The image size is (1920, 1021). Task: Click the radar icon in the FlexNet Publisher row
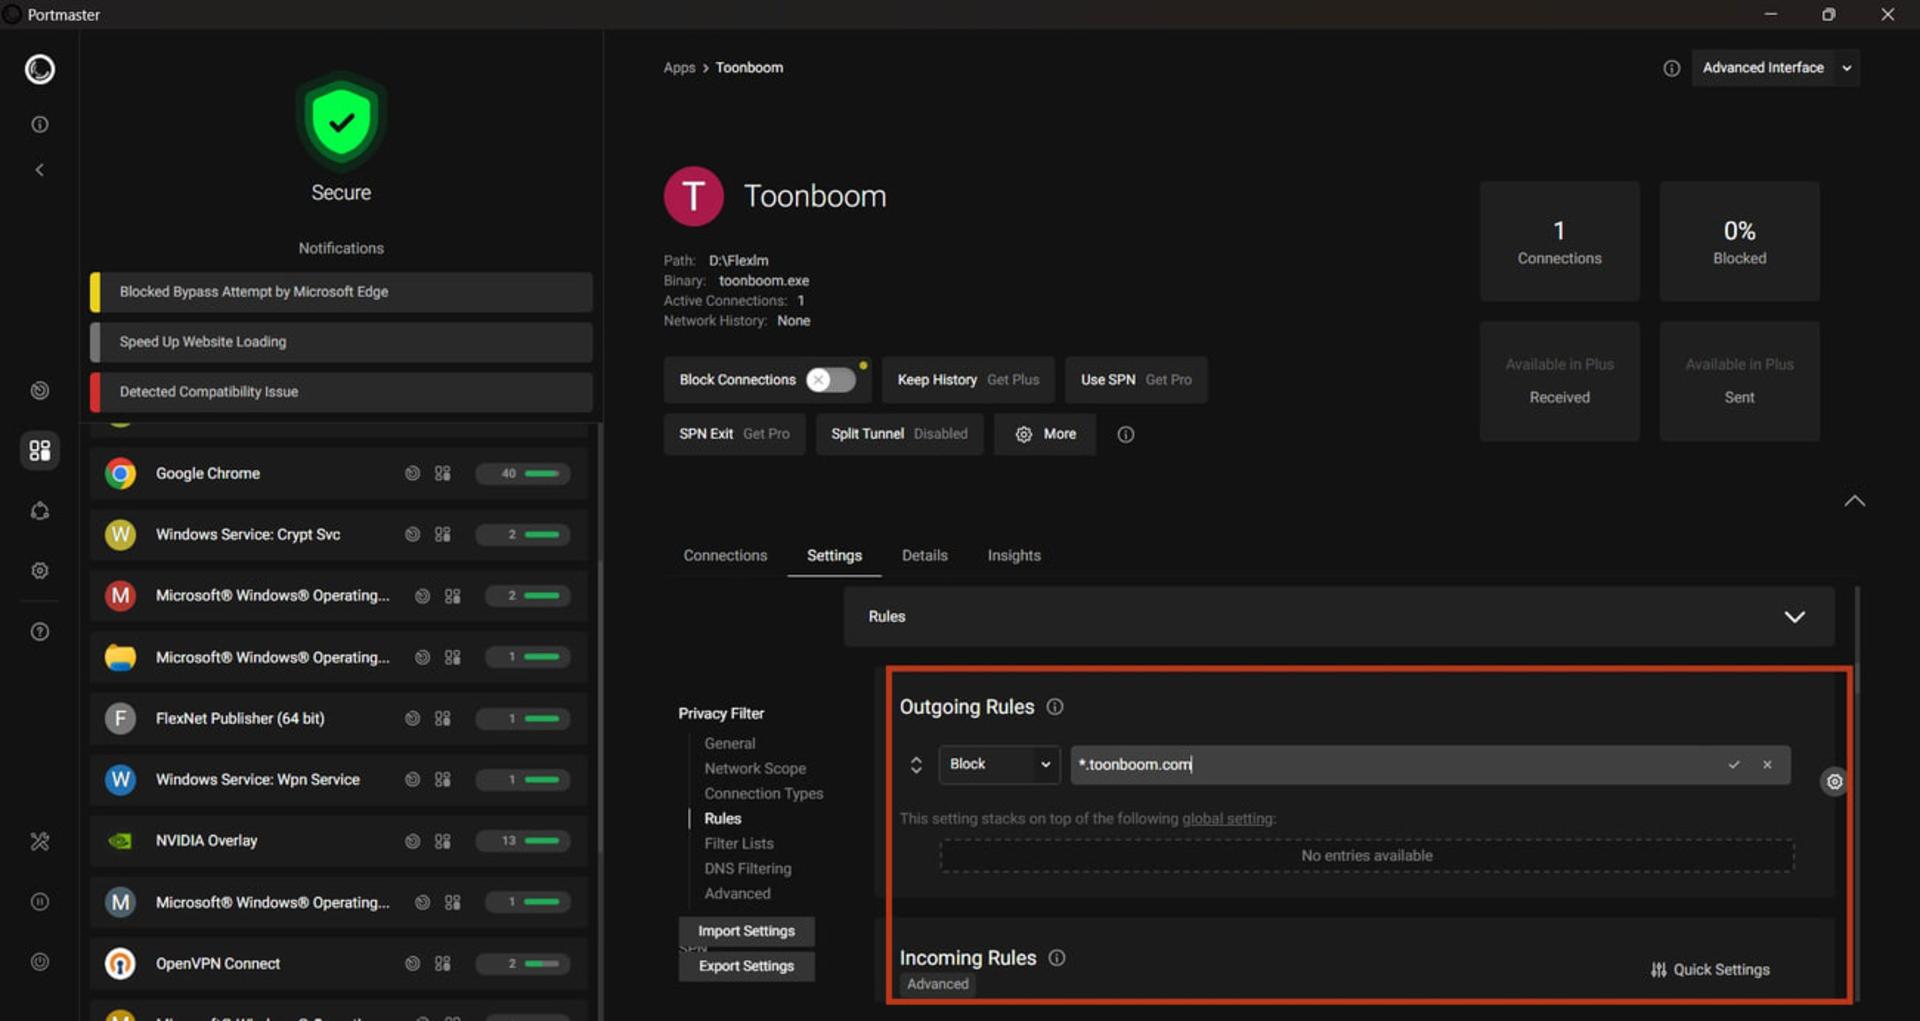point(412,718)
